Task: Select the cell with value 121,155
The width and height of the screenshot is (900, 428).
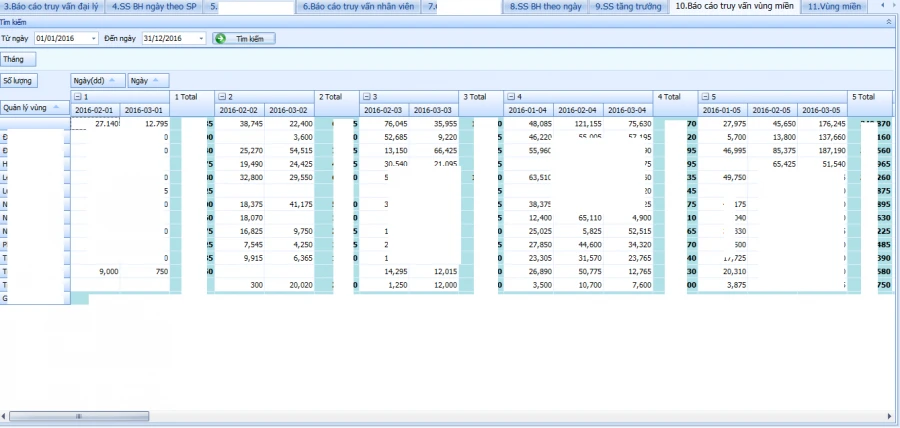Action: (578, 123)
